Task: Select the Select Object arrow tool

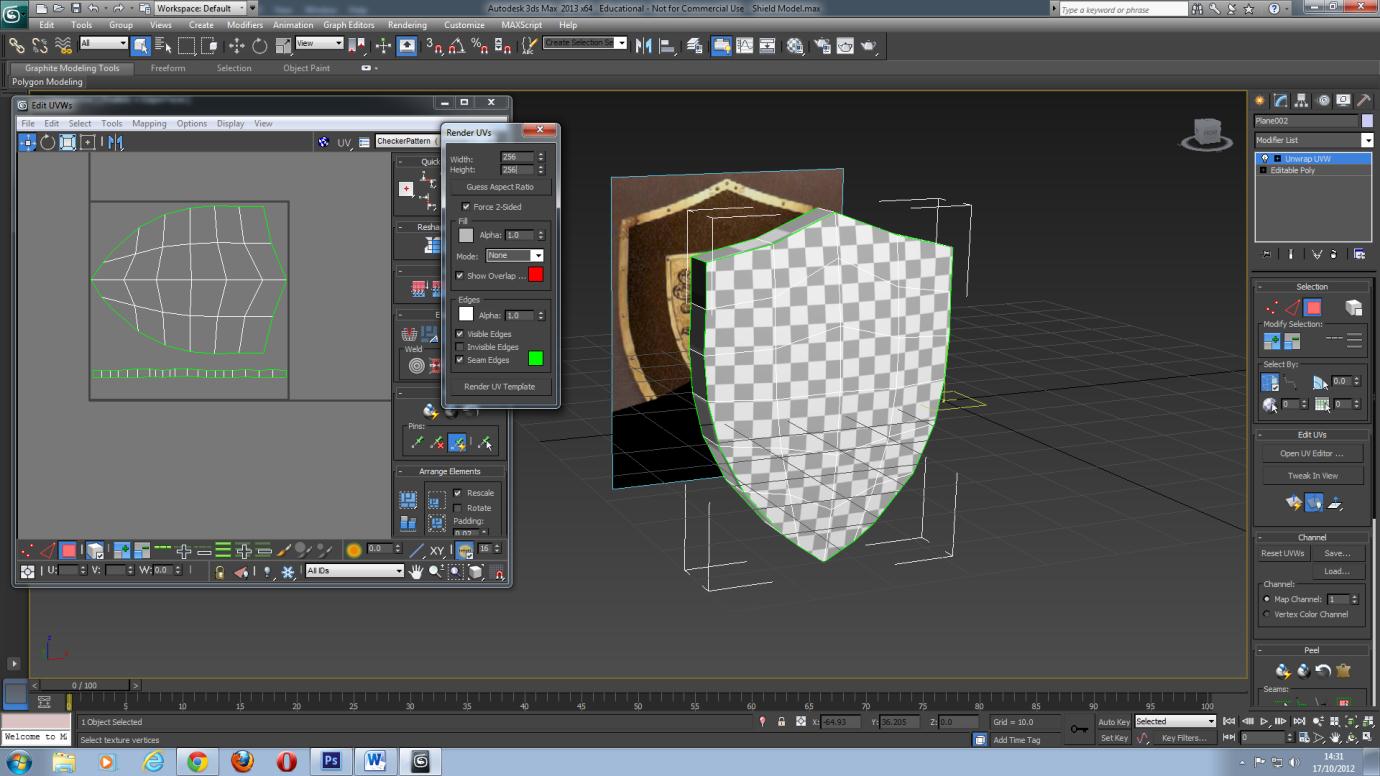Action: coord(140,45)
